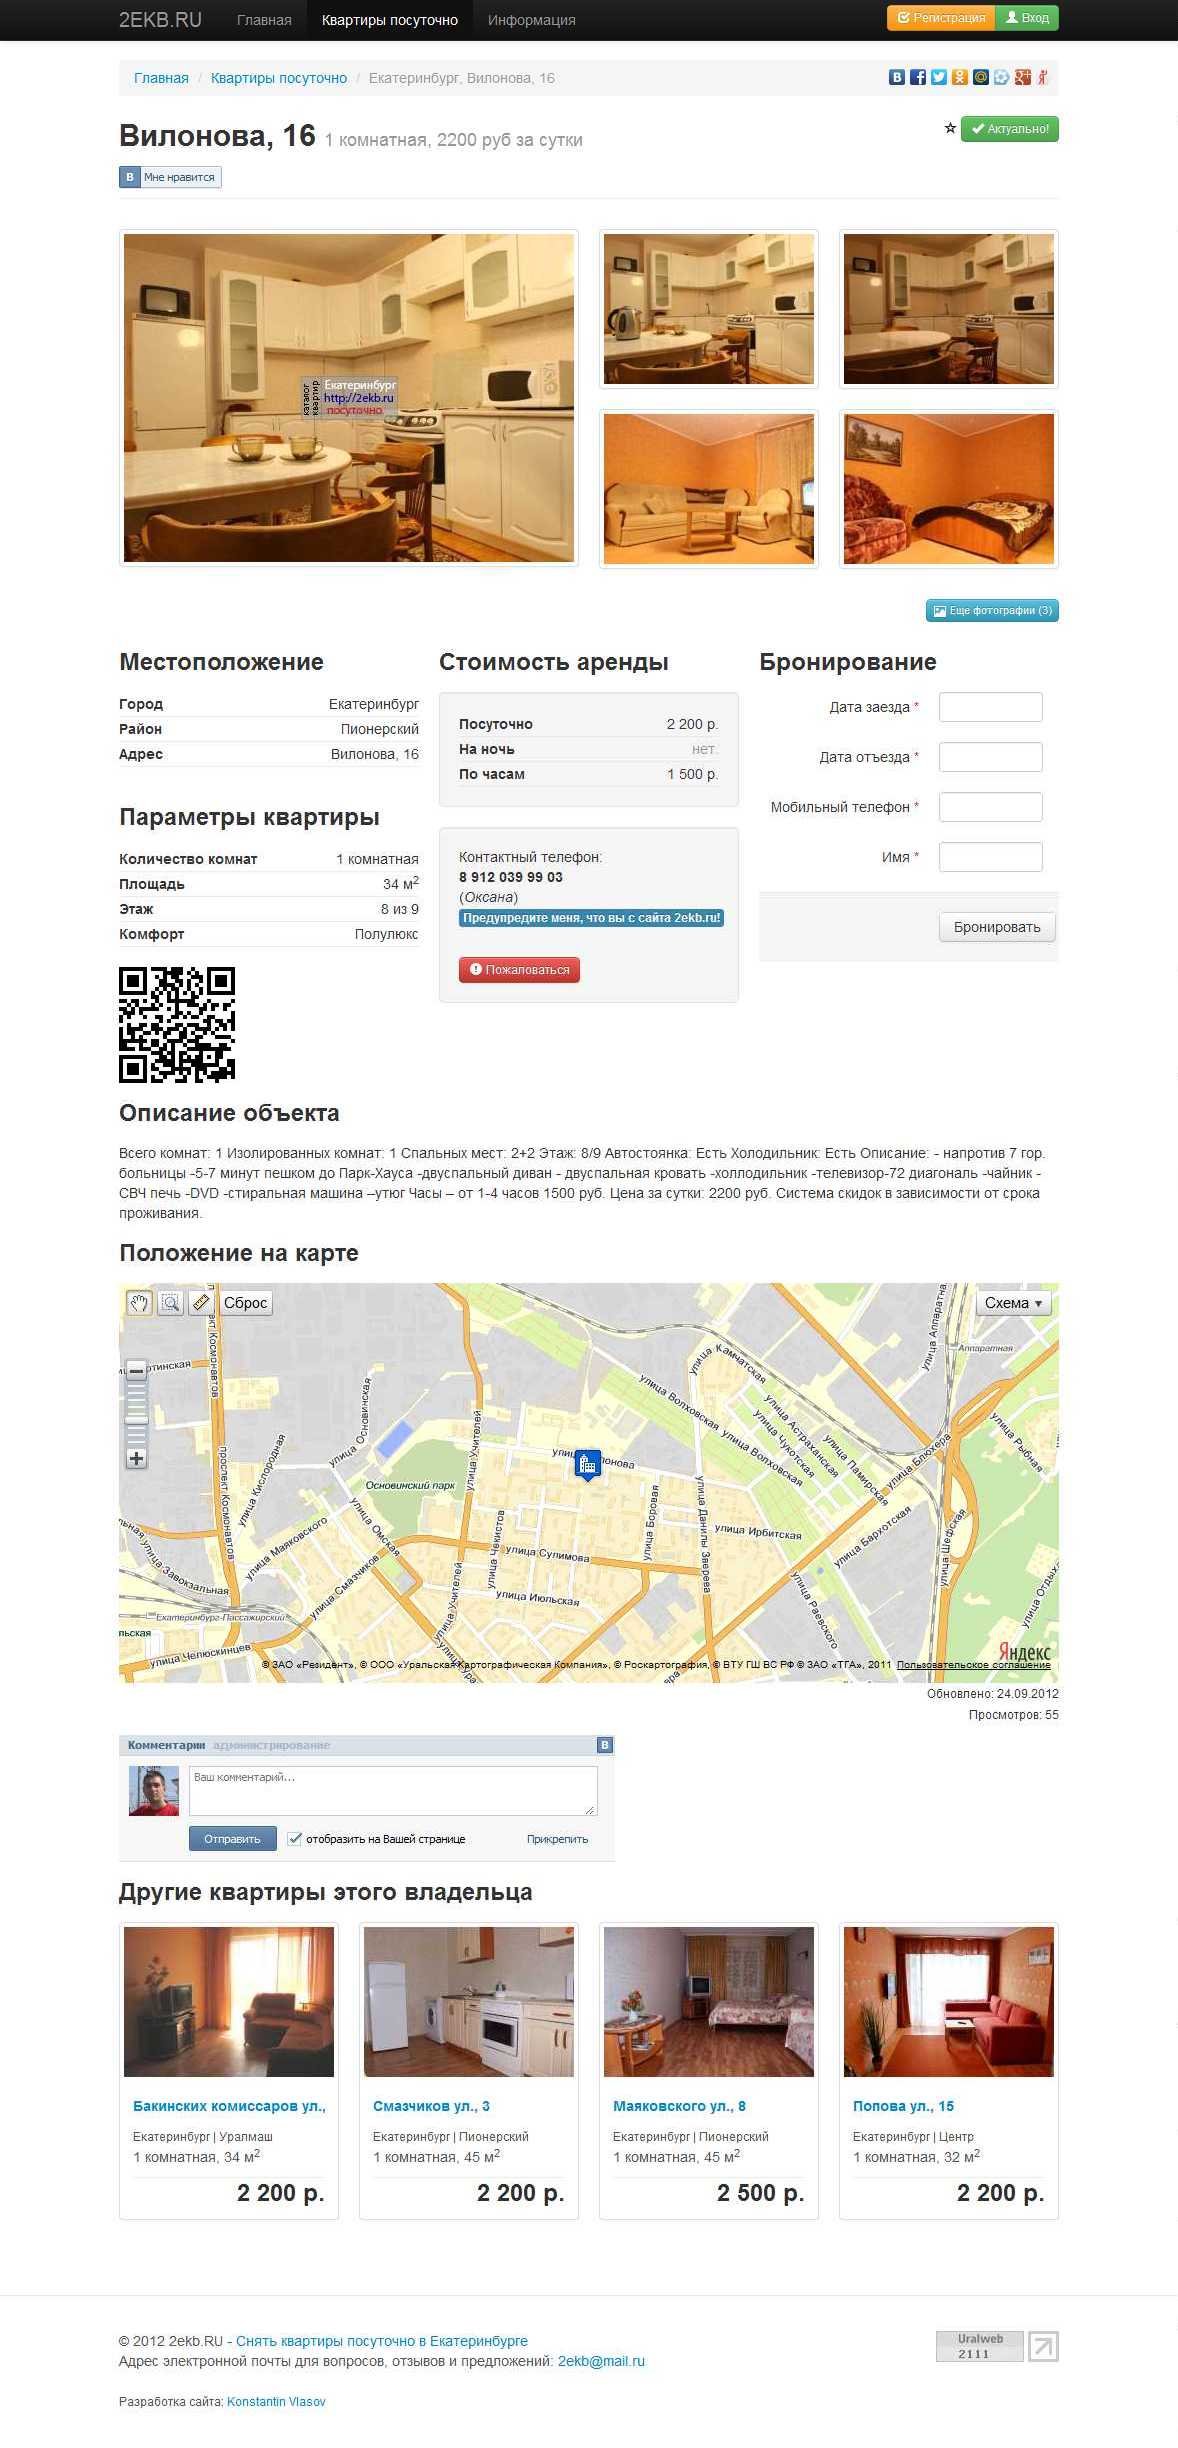Screen dimensions: 1178x2448
Task: Share the listing on VKontakte
Action: pyautogui.click(x=897, y=77)
